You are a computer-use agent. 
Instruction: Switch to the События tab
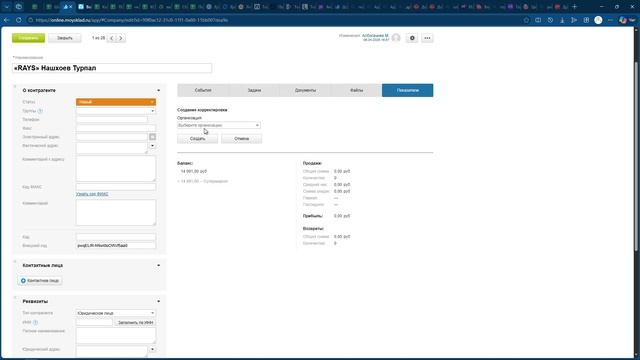click(203, 90)
